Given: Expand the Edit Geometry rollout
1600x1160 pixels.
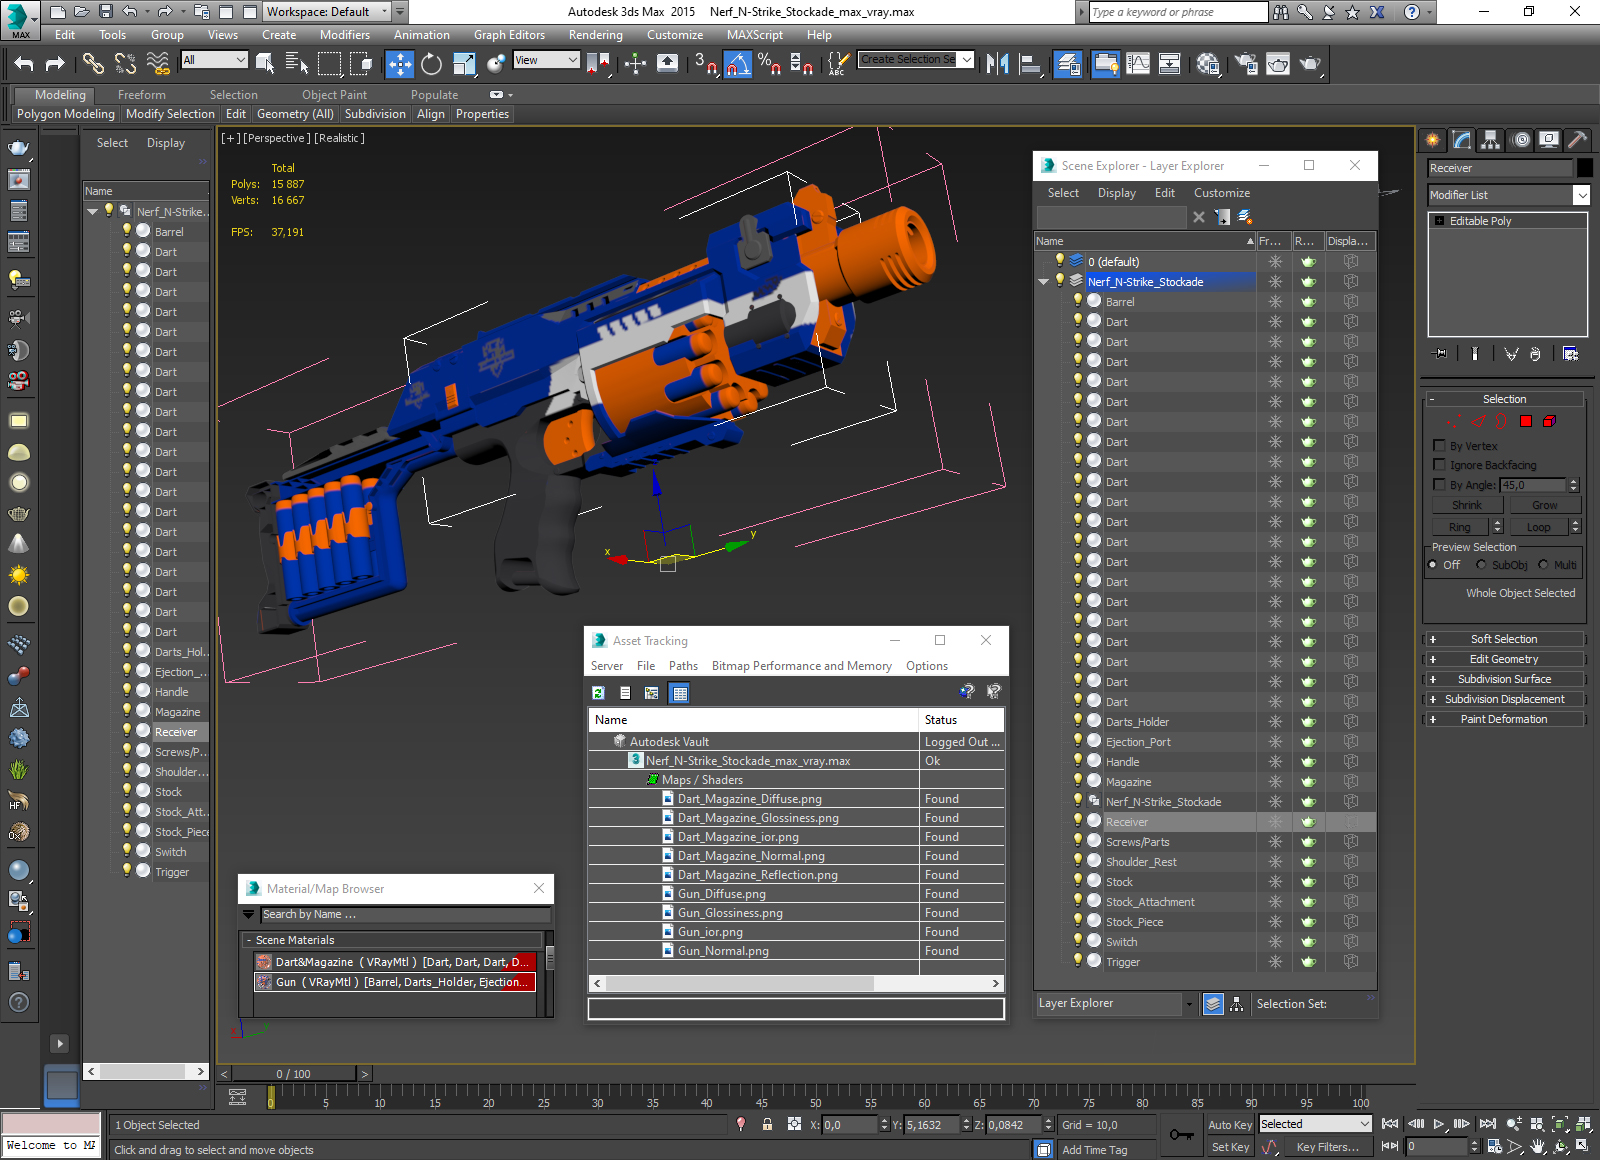Looking at the screenshot, I should pos(1504,659).
